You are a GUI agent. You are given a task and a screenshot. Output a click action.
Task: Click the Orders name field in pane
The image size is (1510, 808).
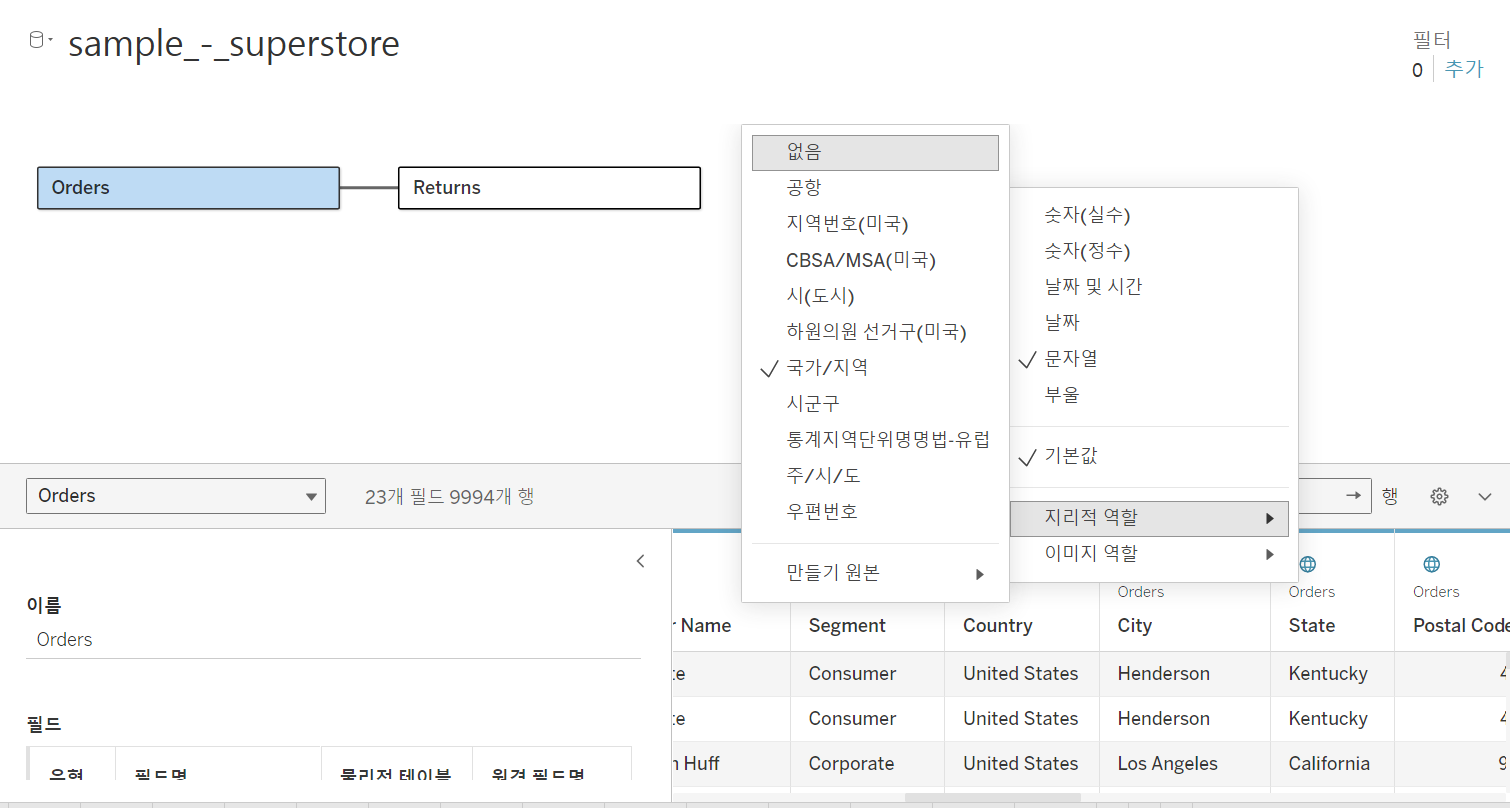point(333,640)
